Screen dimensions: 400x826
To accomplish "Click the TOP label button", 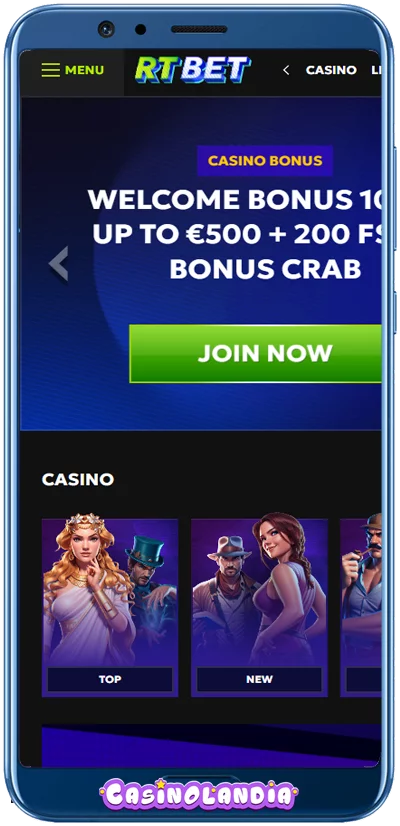I will click(x=110, y=680).
